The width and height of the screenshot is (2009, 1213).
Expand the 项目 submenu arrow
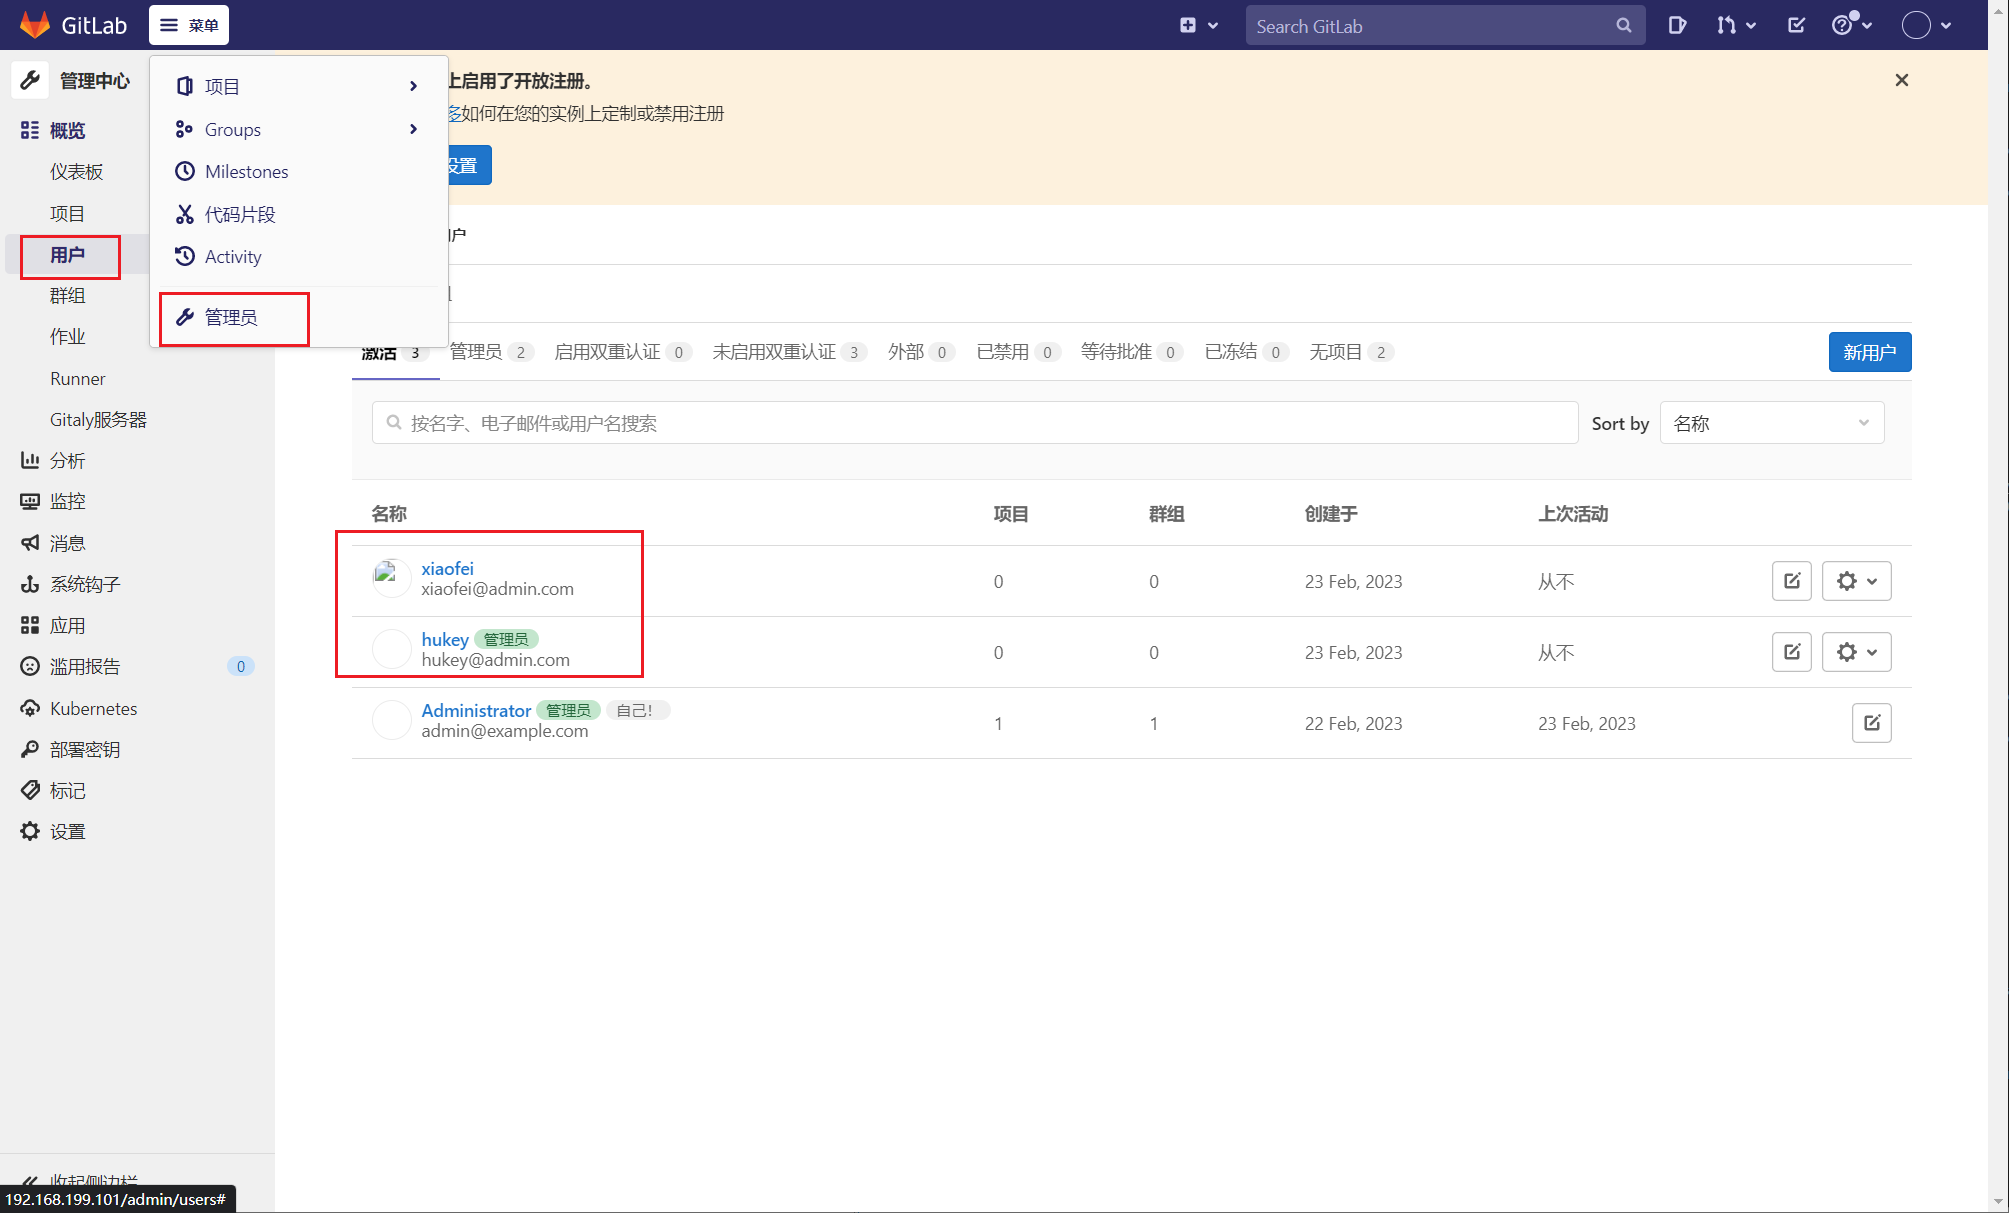click(413, 86)
